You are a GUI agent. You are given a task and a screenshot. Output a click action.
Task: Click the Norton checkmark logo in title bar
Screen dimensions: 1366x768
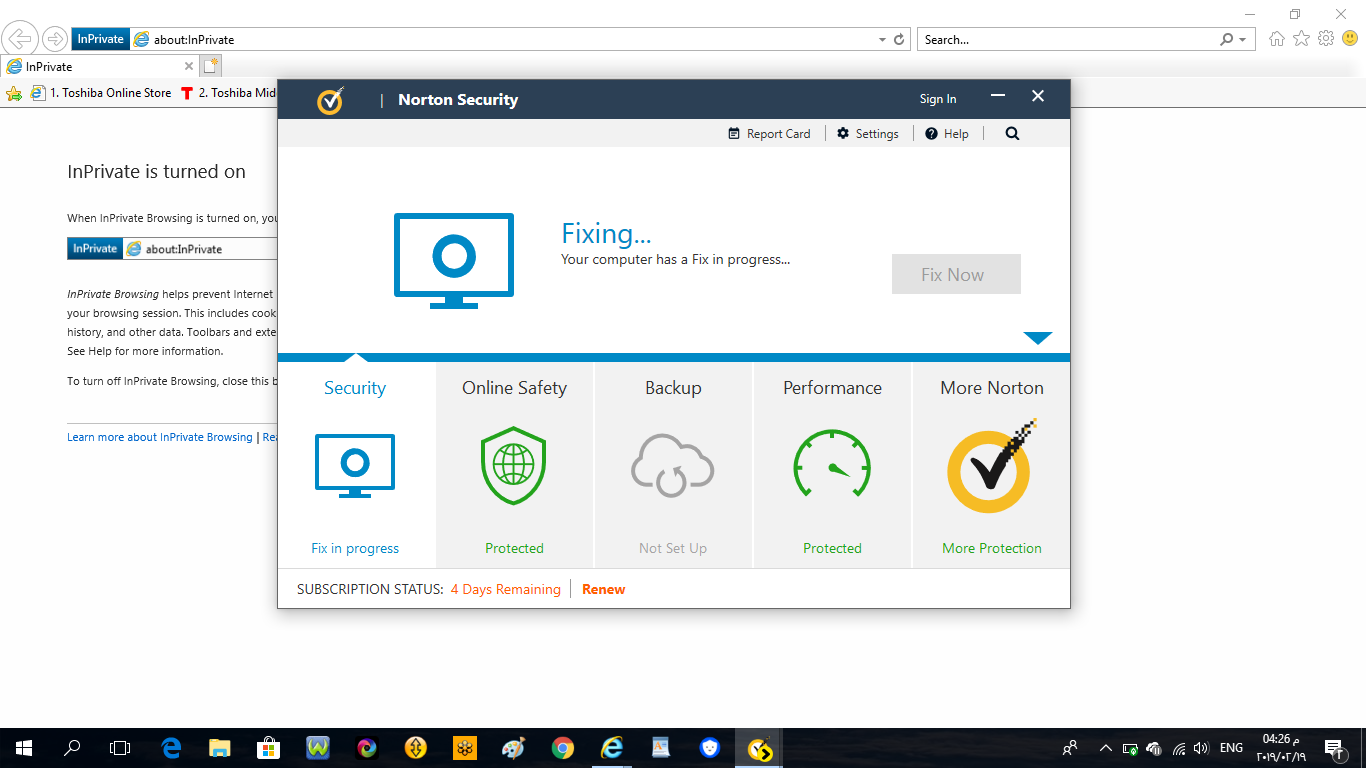point(331,100)
